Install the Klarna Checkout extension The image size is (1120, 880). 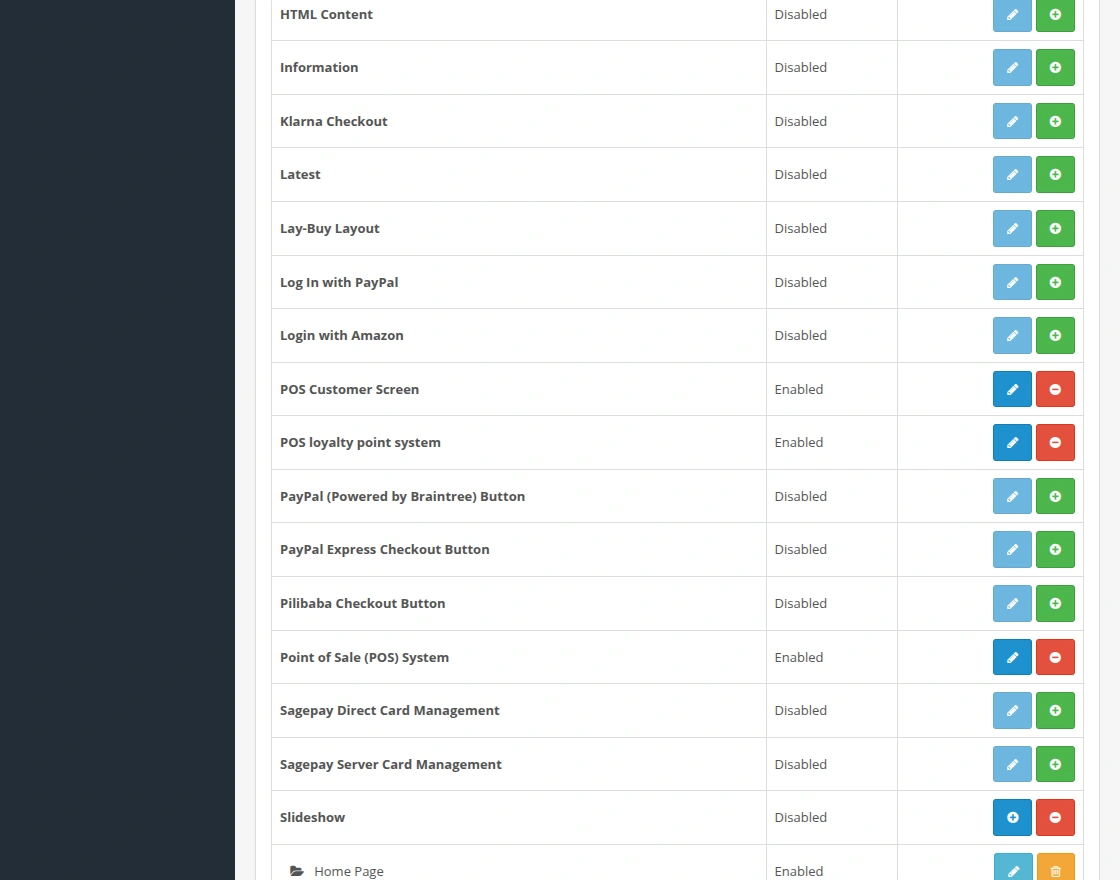click(x=1055, y=121)
